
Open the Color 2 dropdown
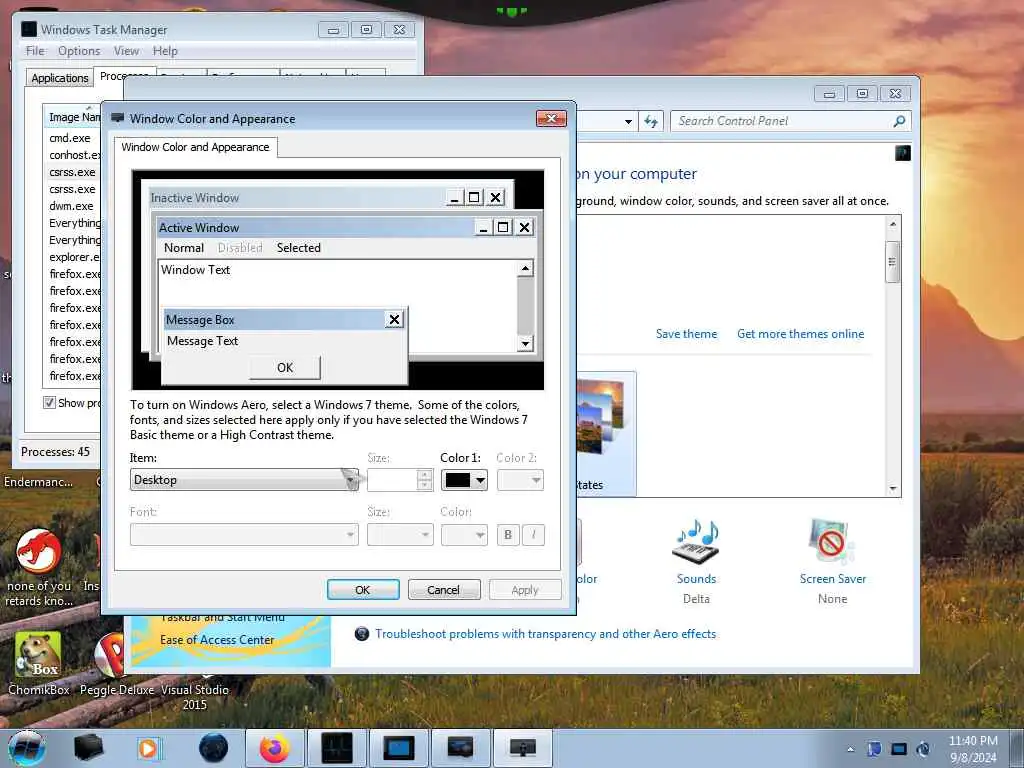pos(520,480)
